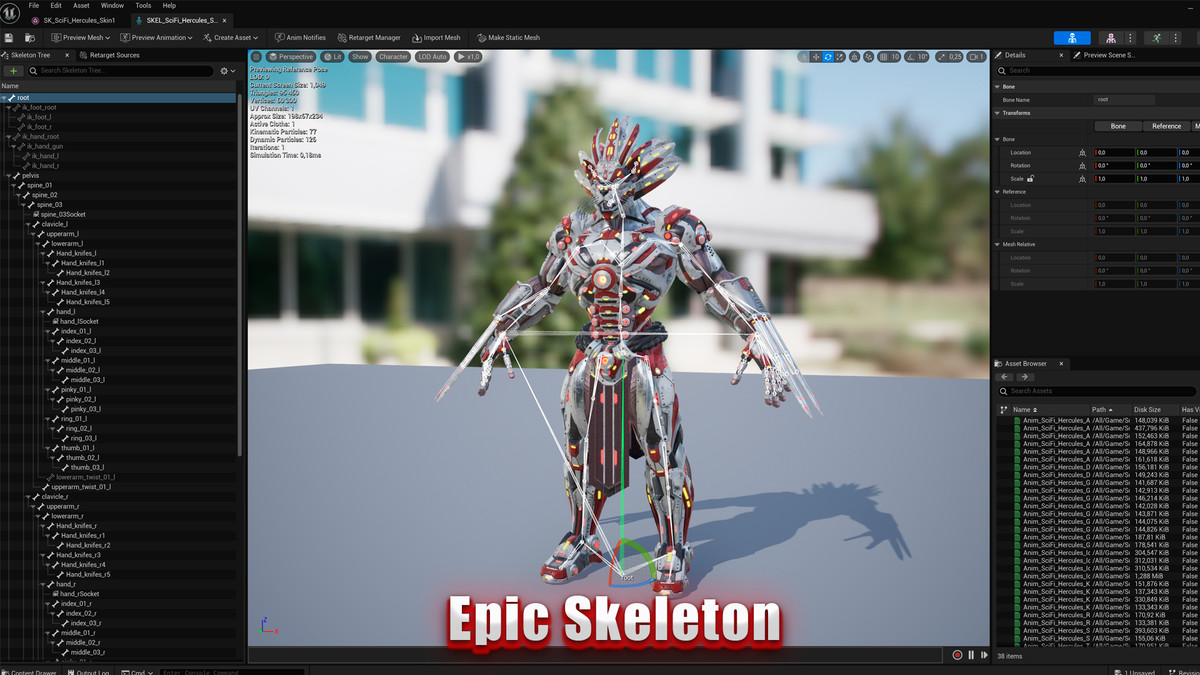The height and width of the screenshot is (675, 1200).
Task: Click Scale transform options icon
Action: pyautogui.click(x=1082, y=179)
